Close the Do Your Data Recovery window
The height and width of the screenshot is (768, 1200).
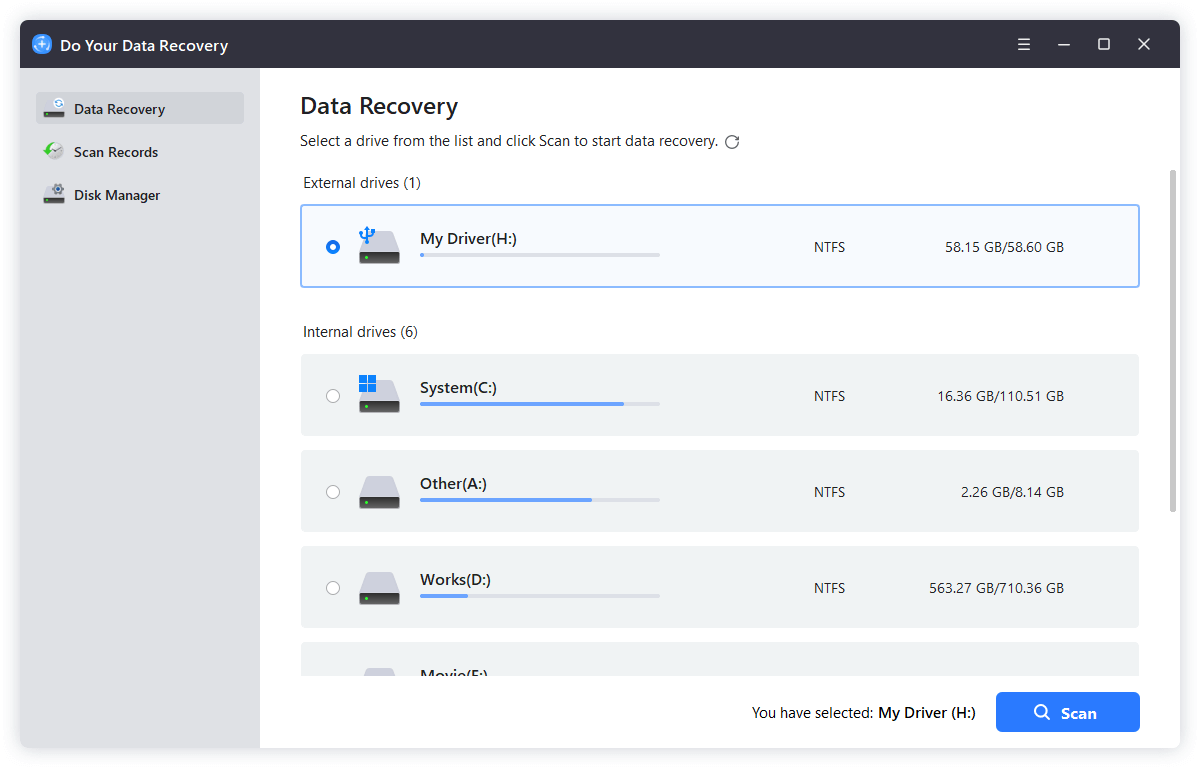click(x=1144, y=44)
